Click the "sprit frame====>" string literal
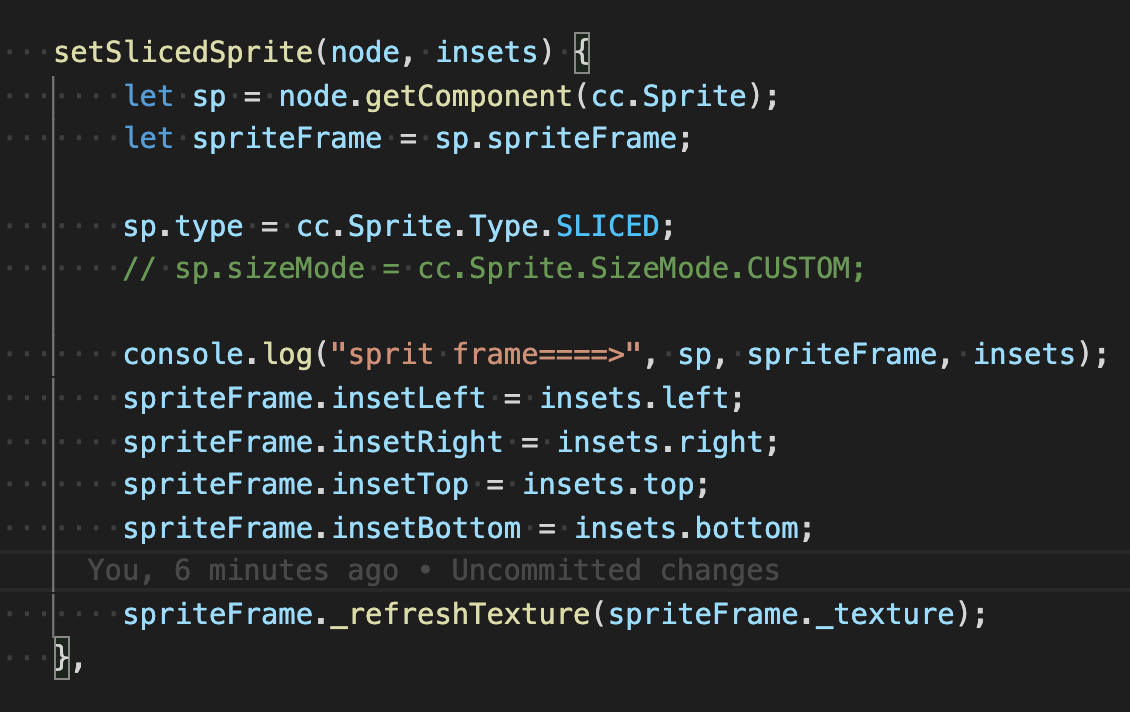Viewport: 1130px width, 712px height. pos(485,355)
